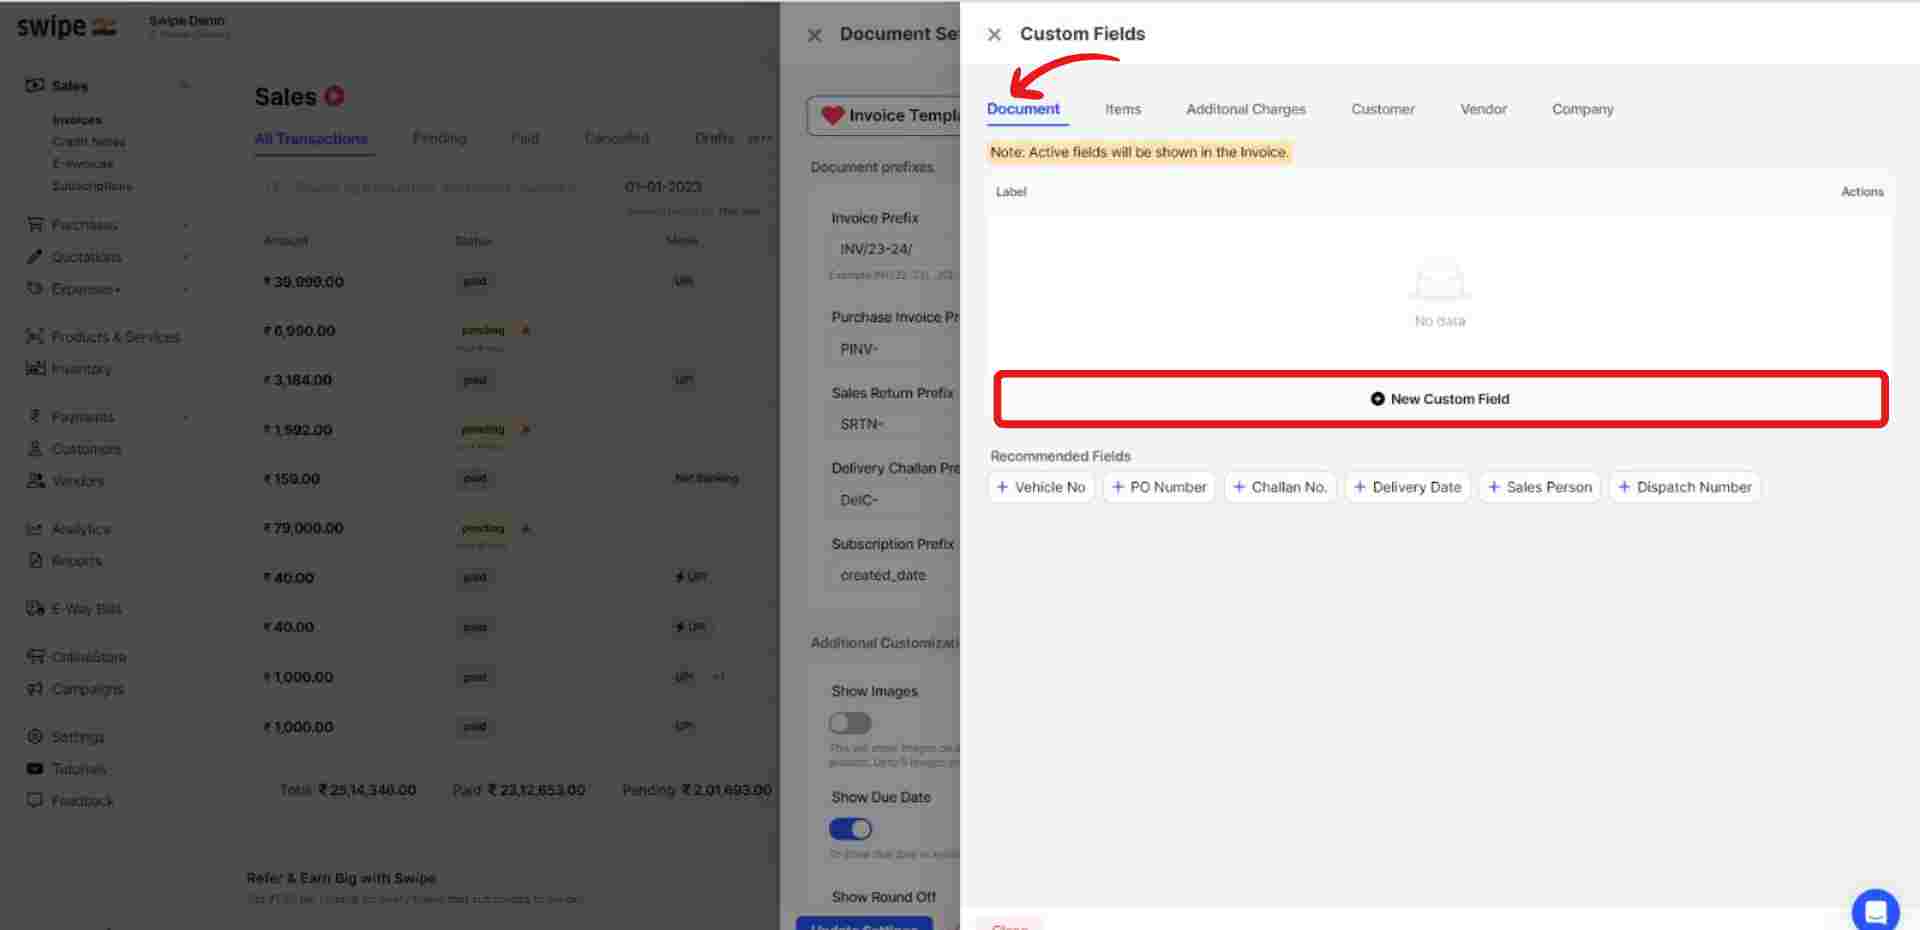The image size is (1920, 930).
Task: Toggle the Show Images switch
Action: (x=850, y=723)
